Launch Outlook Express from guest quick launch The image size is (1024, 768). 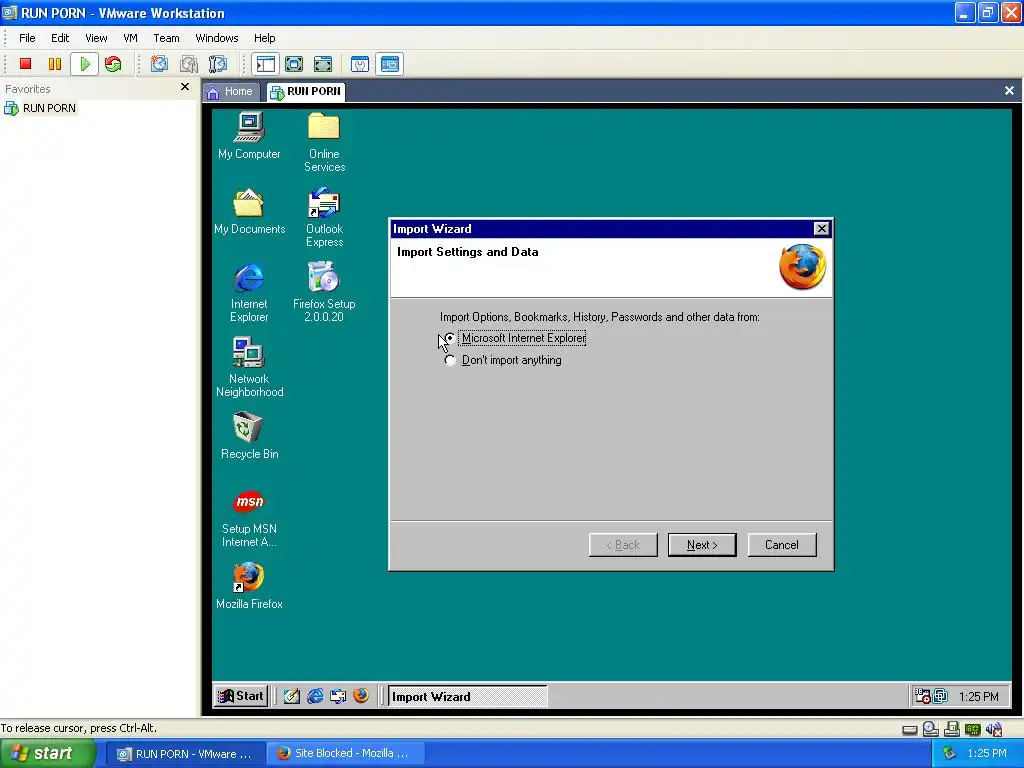coord(338,696)
